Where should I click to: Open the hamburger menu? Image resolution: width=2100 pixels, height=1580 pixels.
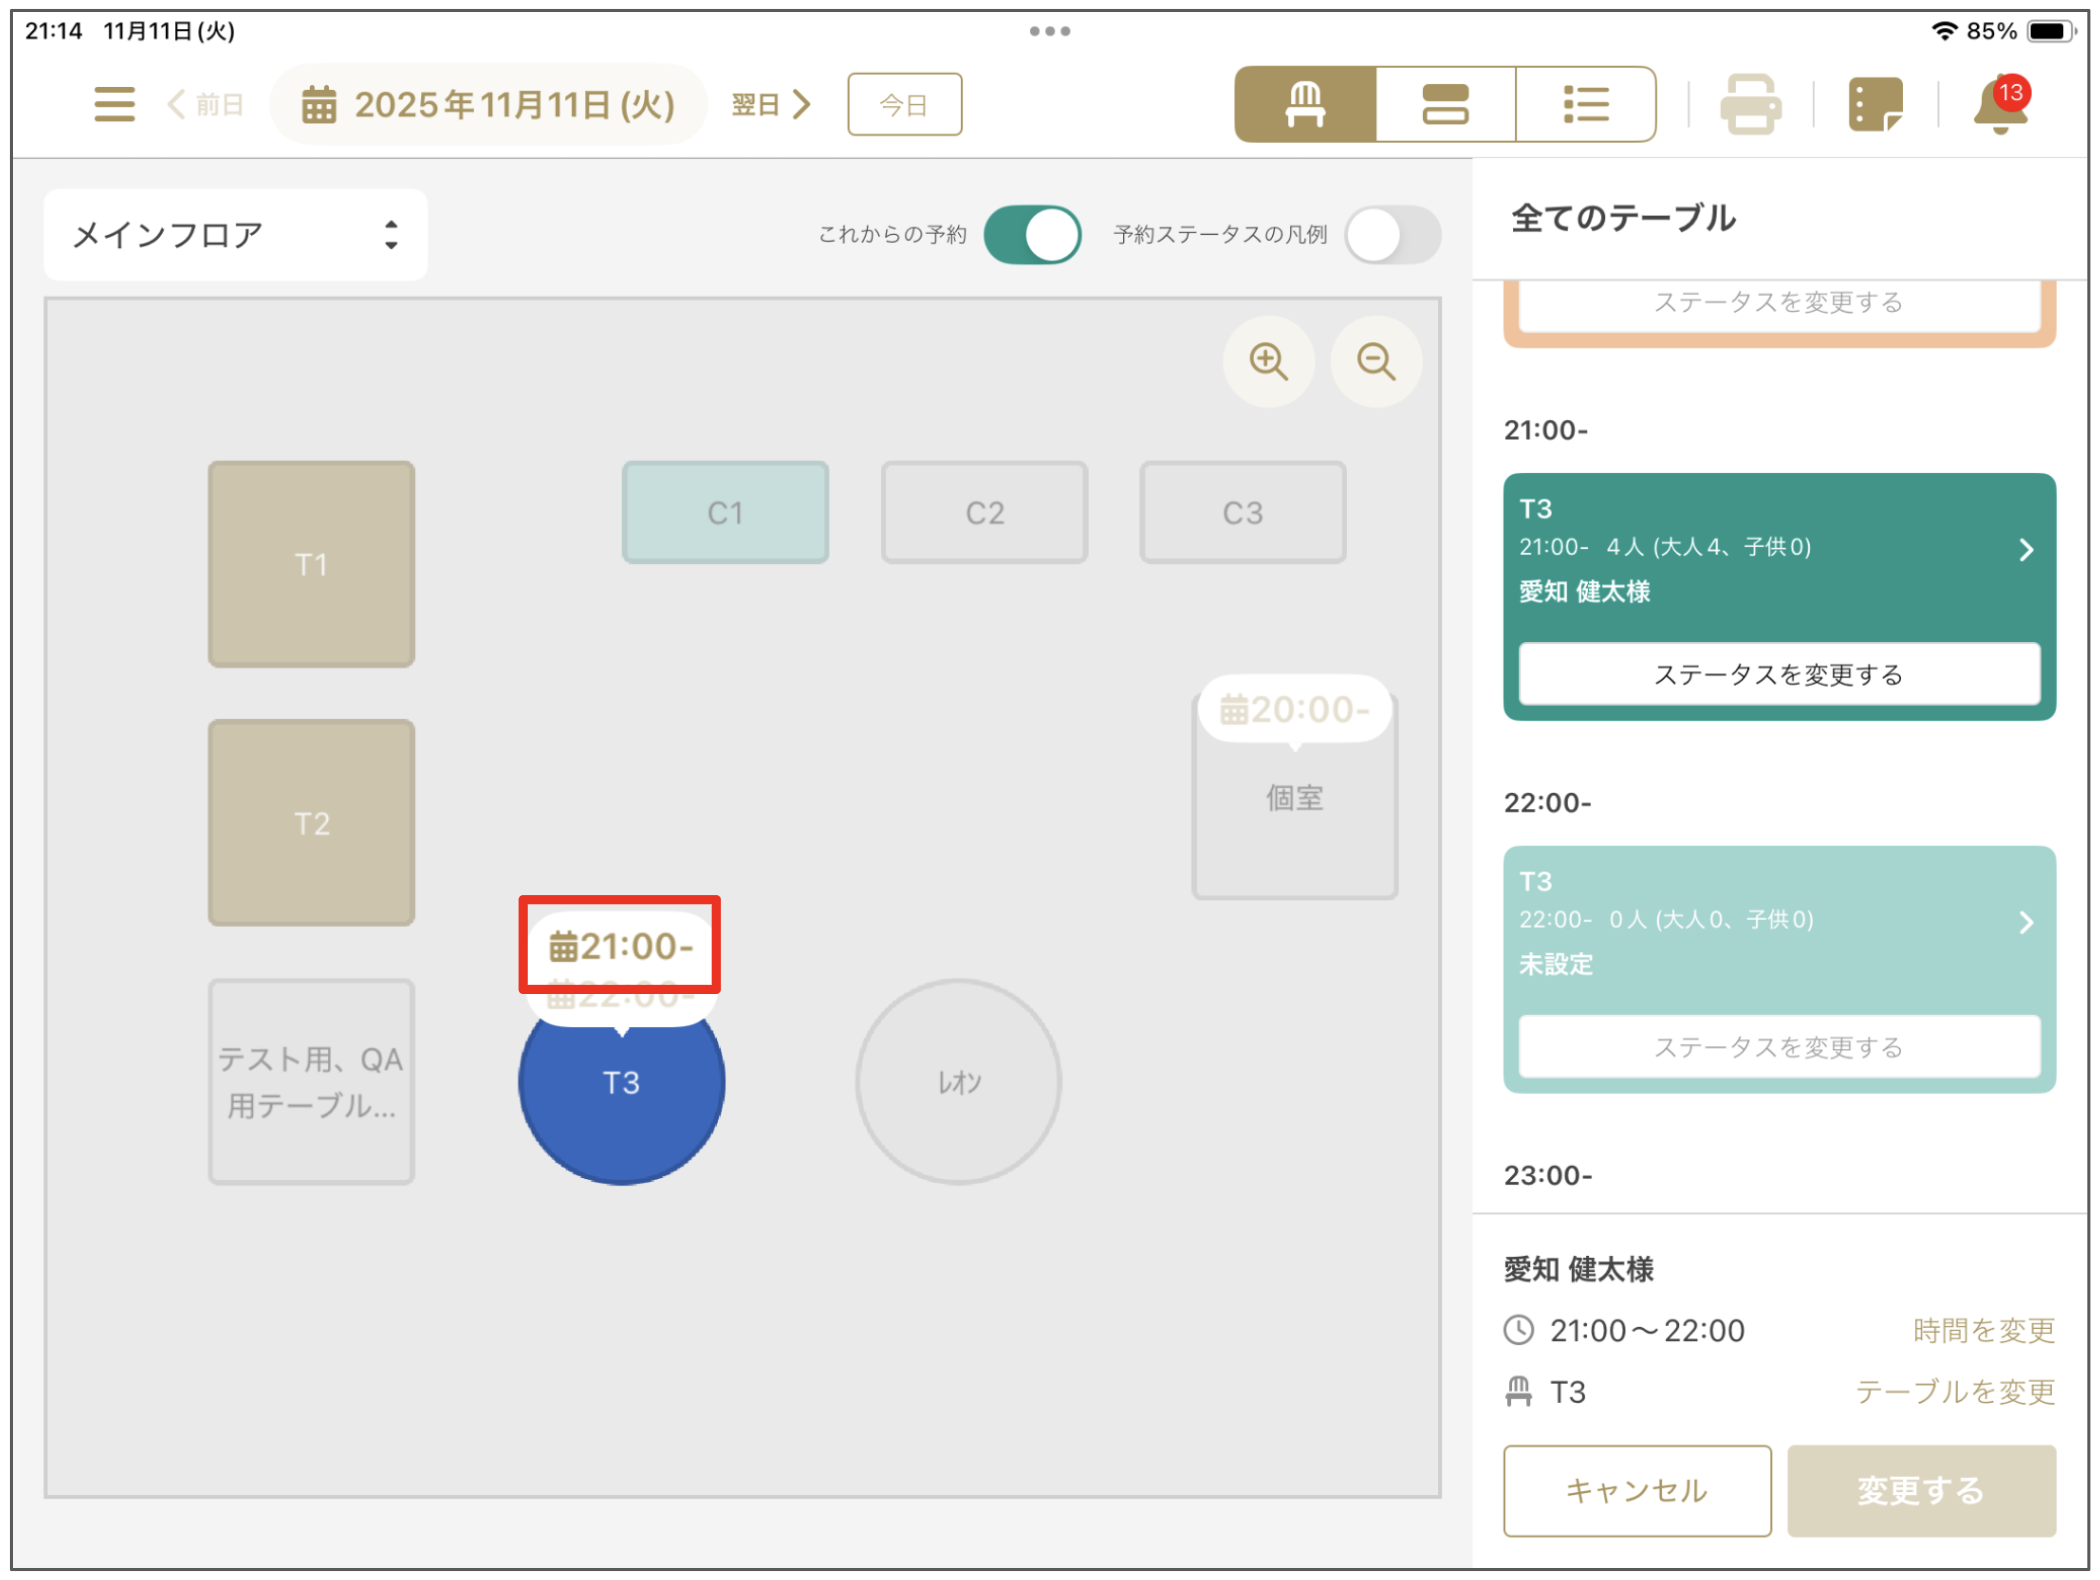114,104
